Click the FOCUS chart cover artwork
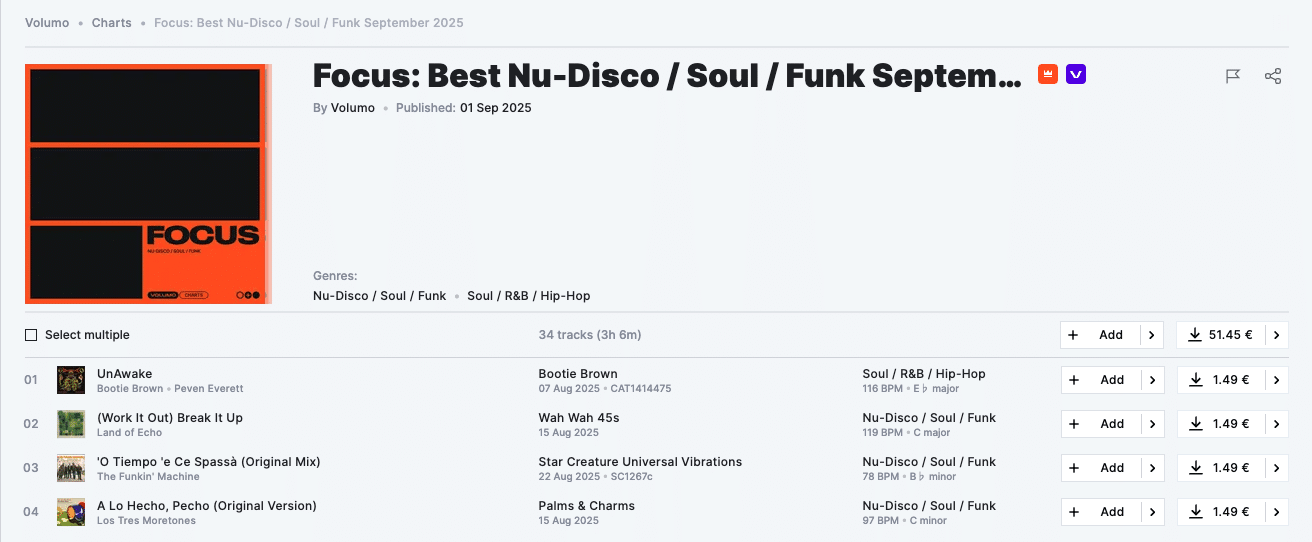This screenshot has height=542, width=1312. [x=147, y=184]
